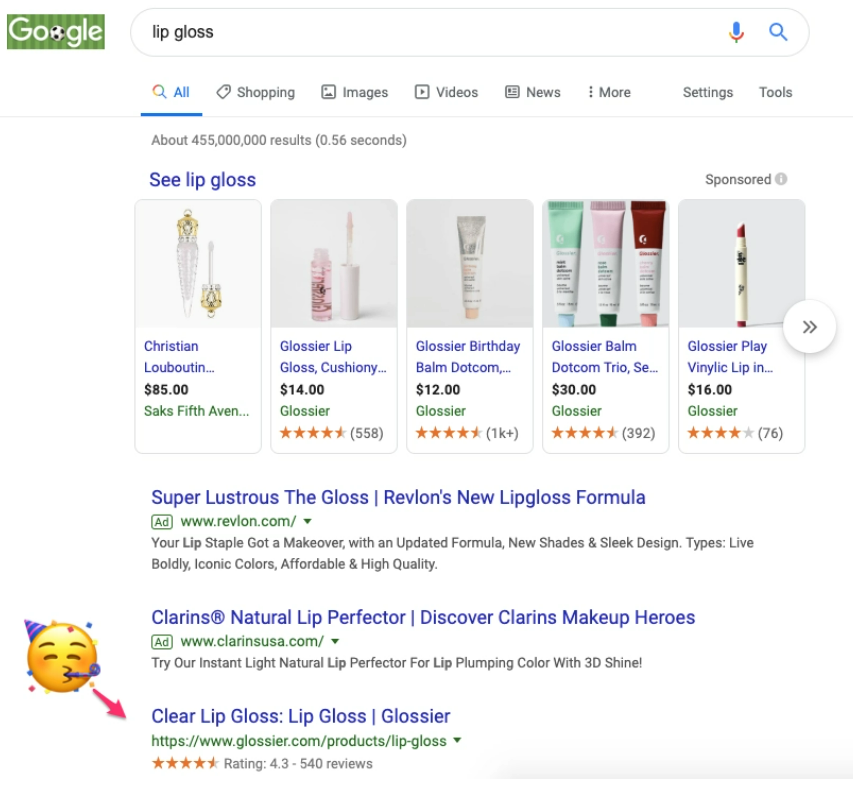Open the Clear Lip Gloss Glossier result
The height and width of the screenshot is (791, 853).
301,716
